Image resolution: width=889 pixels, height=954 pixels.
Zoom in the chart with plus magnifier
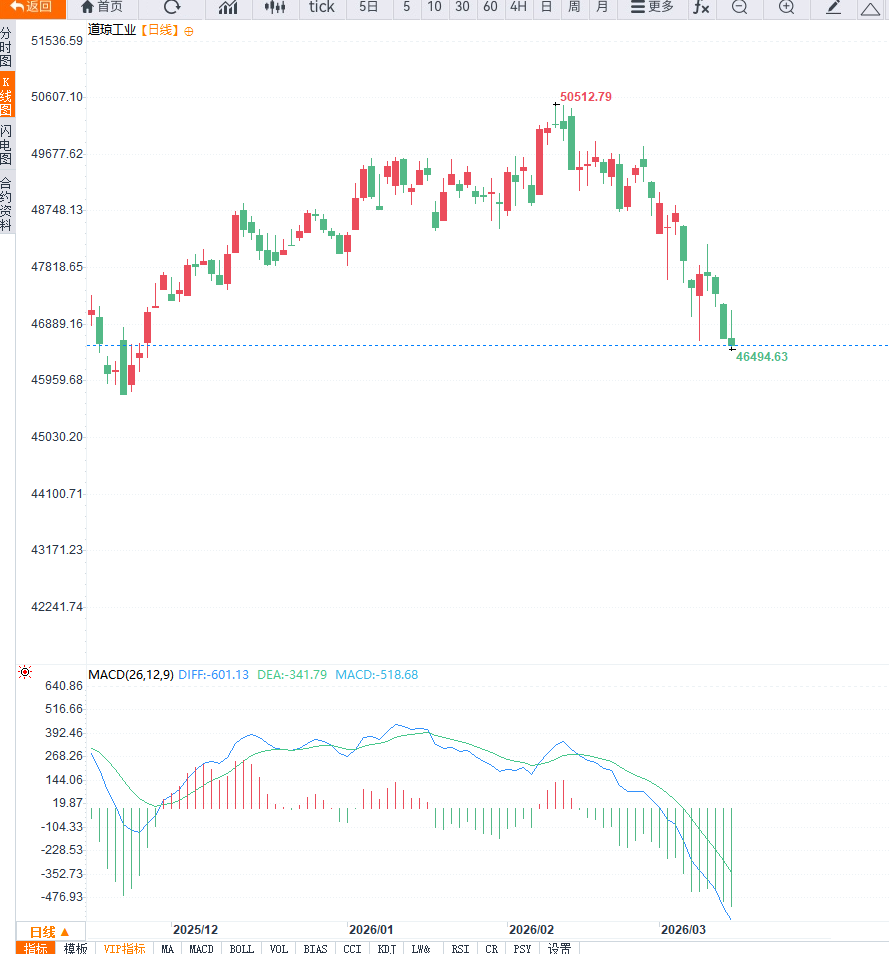point(786,7)
